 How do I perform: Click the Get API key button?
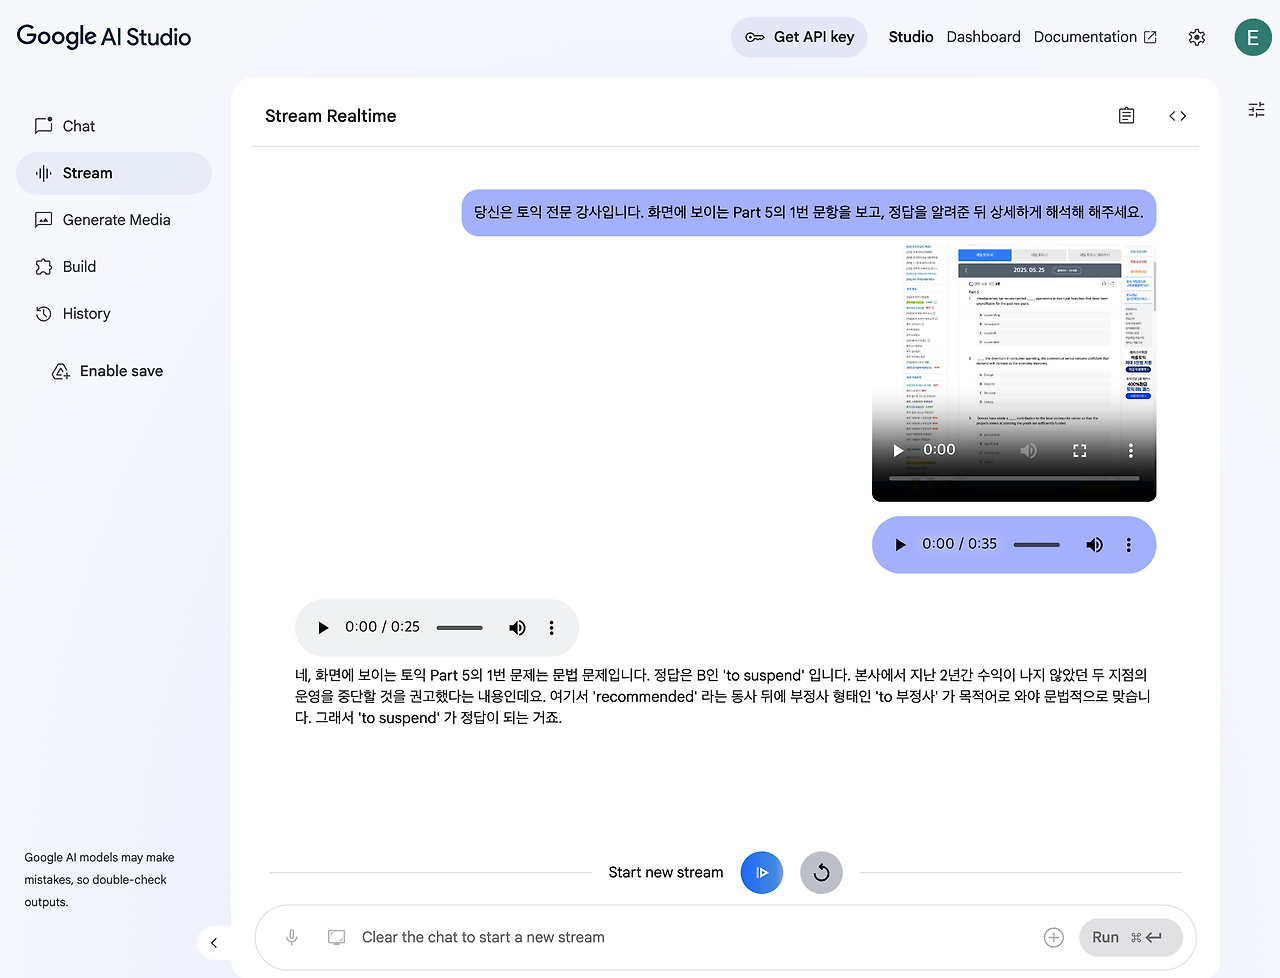pos(799,37)
